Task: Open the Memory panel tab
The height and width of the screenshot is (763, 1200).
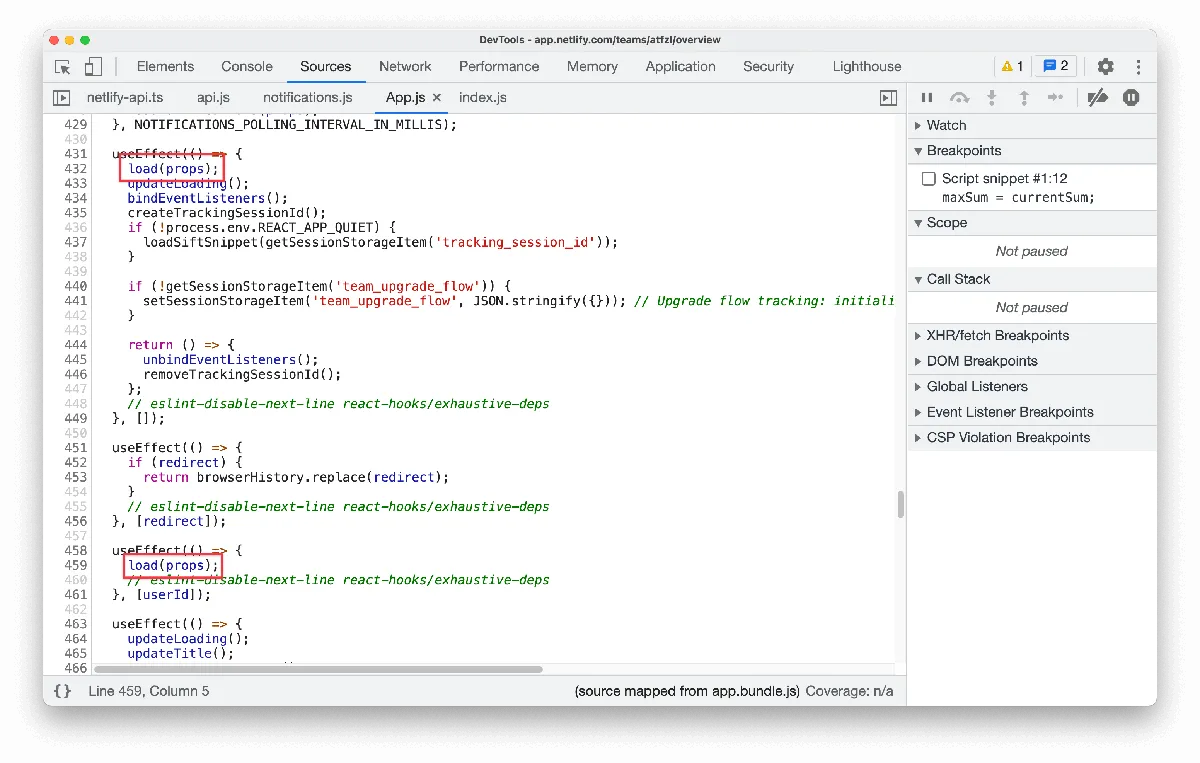Action: pos(592,67)
